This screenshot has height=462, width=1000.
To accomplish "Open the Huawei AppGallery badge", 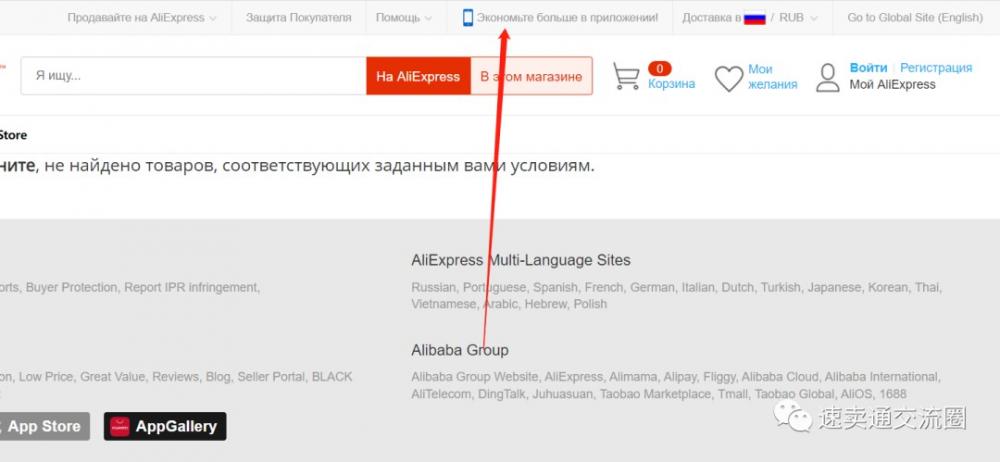I will (165, 426).
